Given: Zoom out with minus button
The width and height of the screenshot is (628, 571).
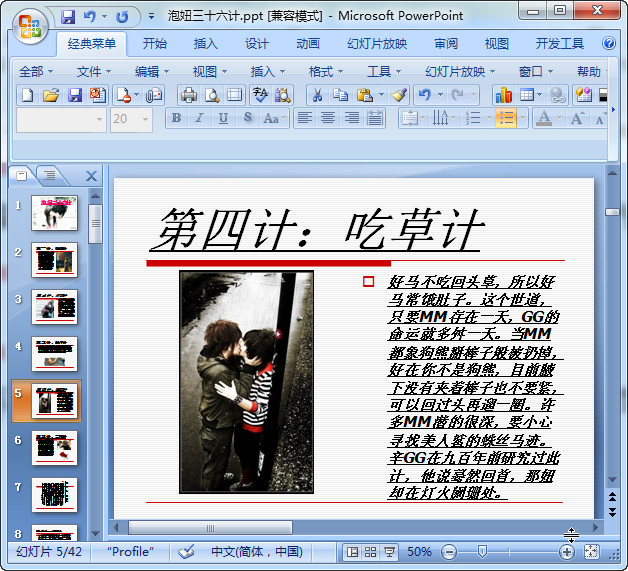Looking at the screenshot, I should pyautogui.click(x=449, y=553).
